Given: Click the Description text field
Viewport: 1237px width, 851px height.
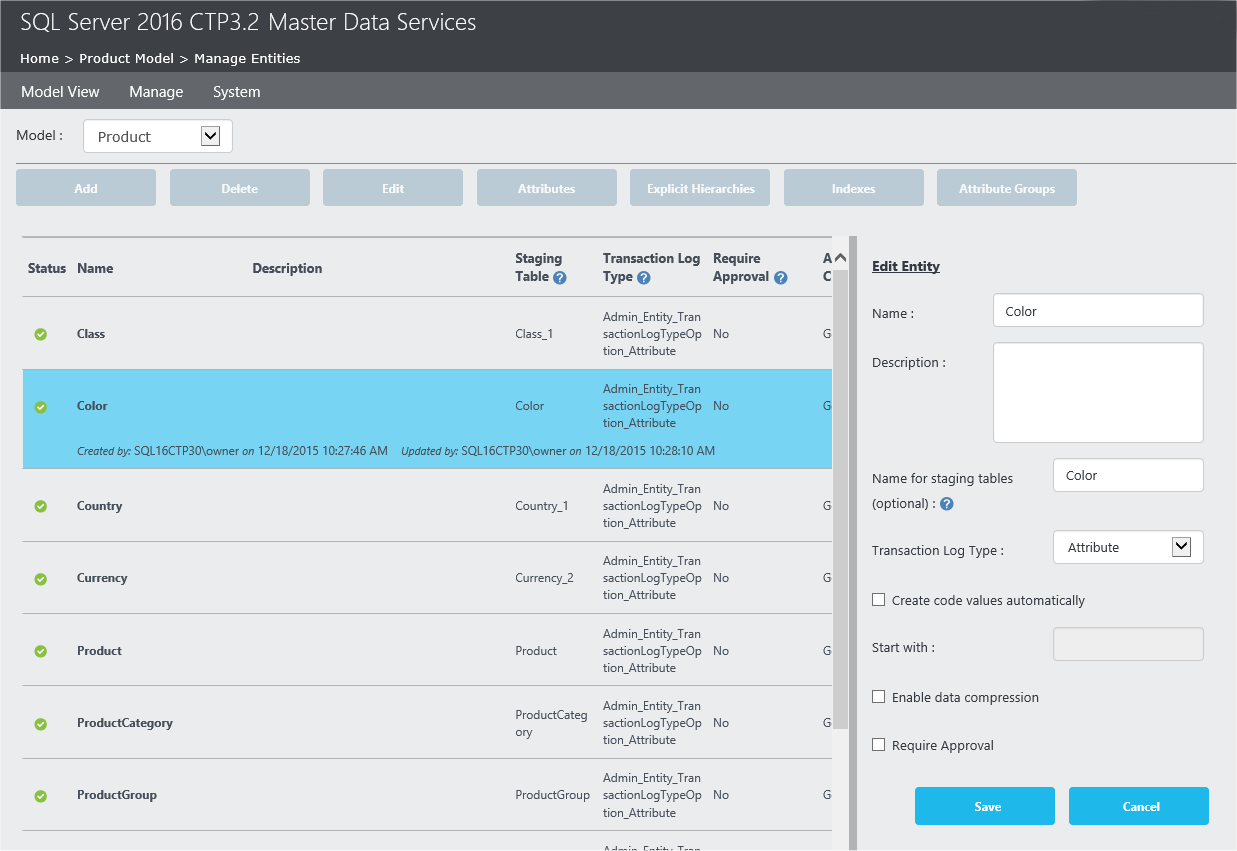Looking at the screenshot, I should tap(1097, 392).
